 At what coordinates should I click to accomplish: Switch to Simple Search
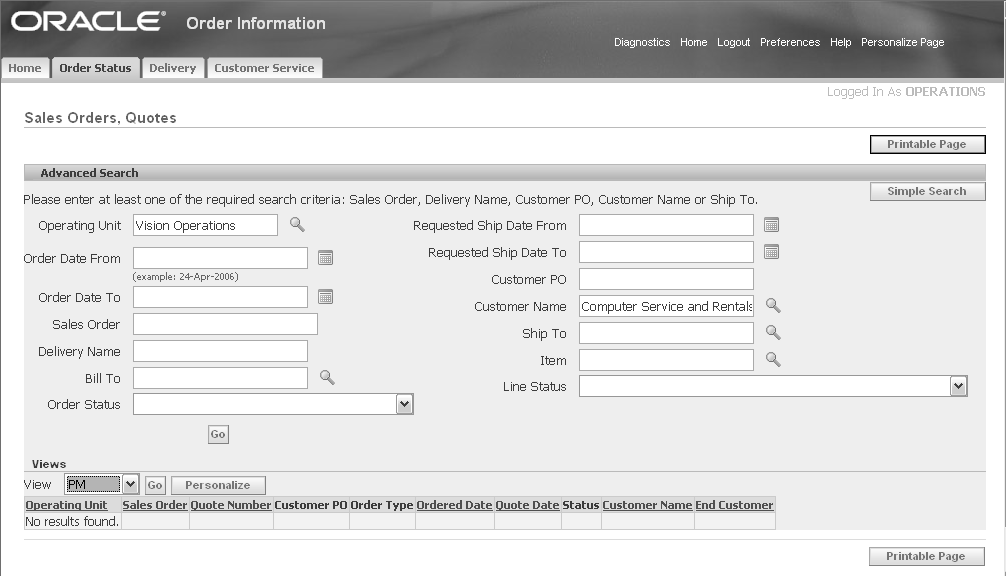point(927,191)
